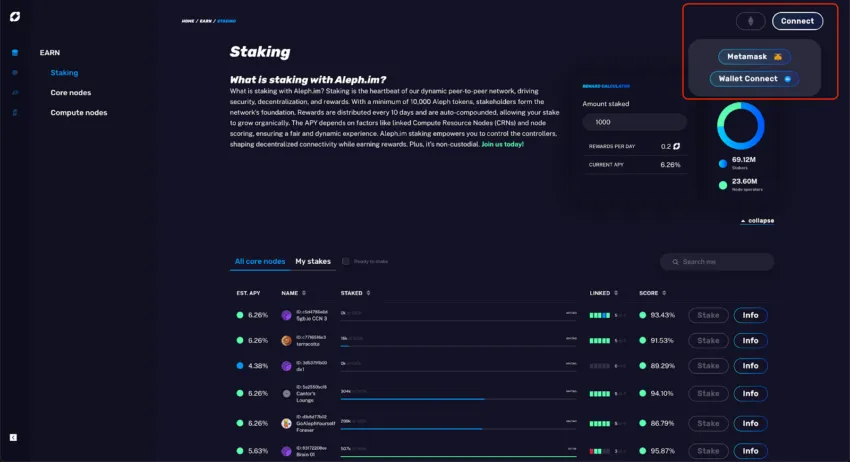Collapse the staking info section
Viewport: 850px width, 462px height.
[x=757, y=221]
